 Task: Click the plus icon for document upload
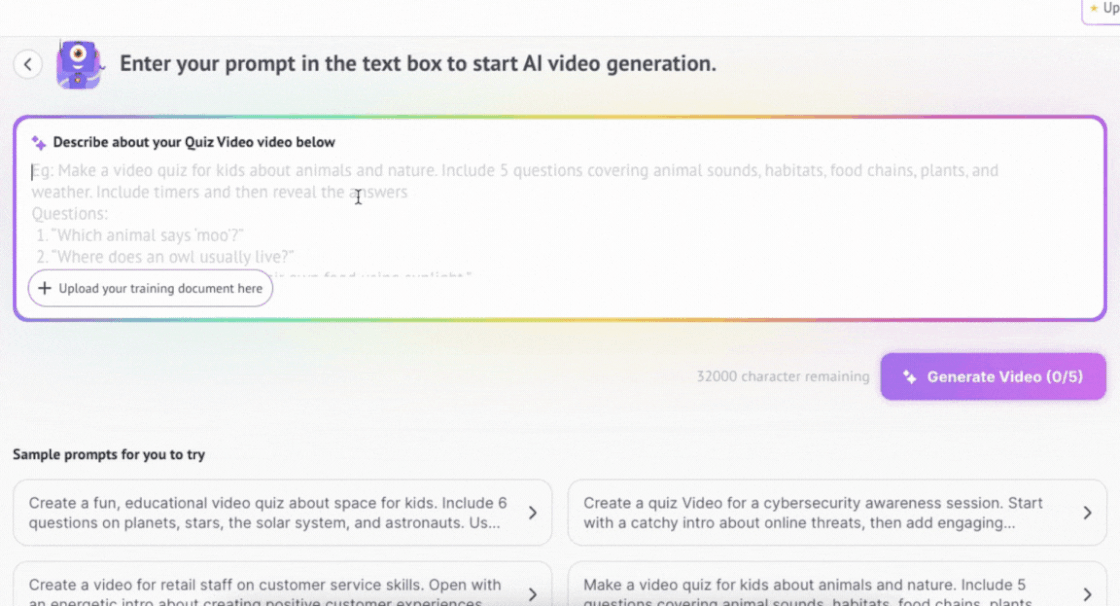[44, 288]
